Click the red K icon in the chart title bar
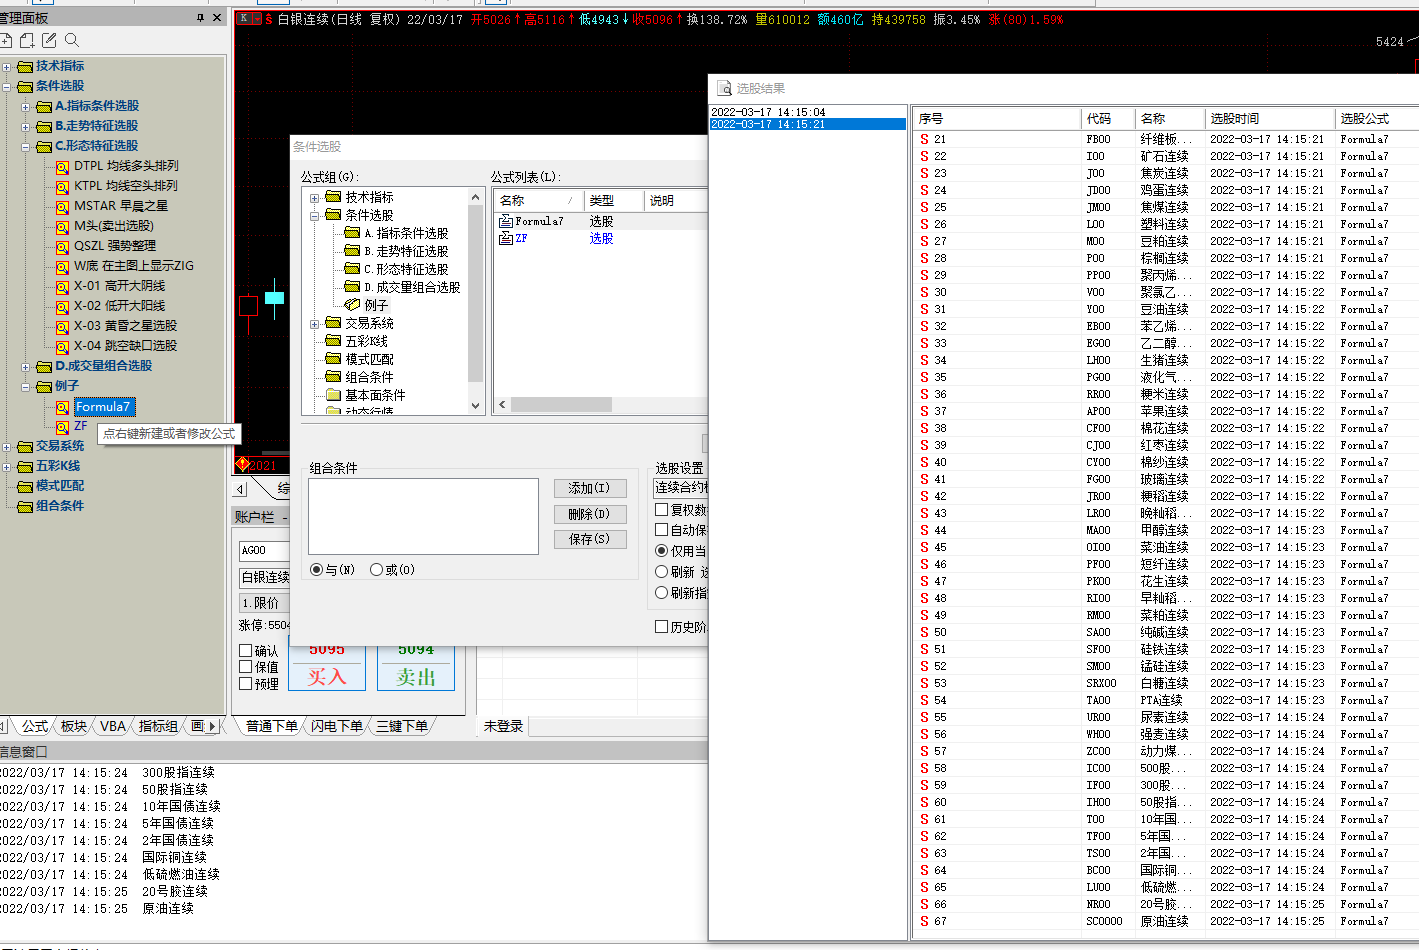 pyautogui.click(x=244, y=19)
